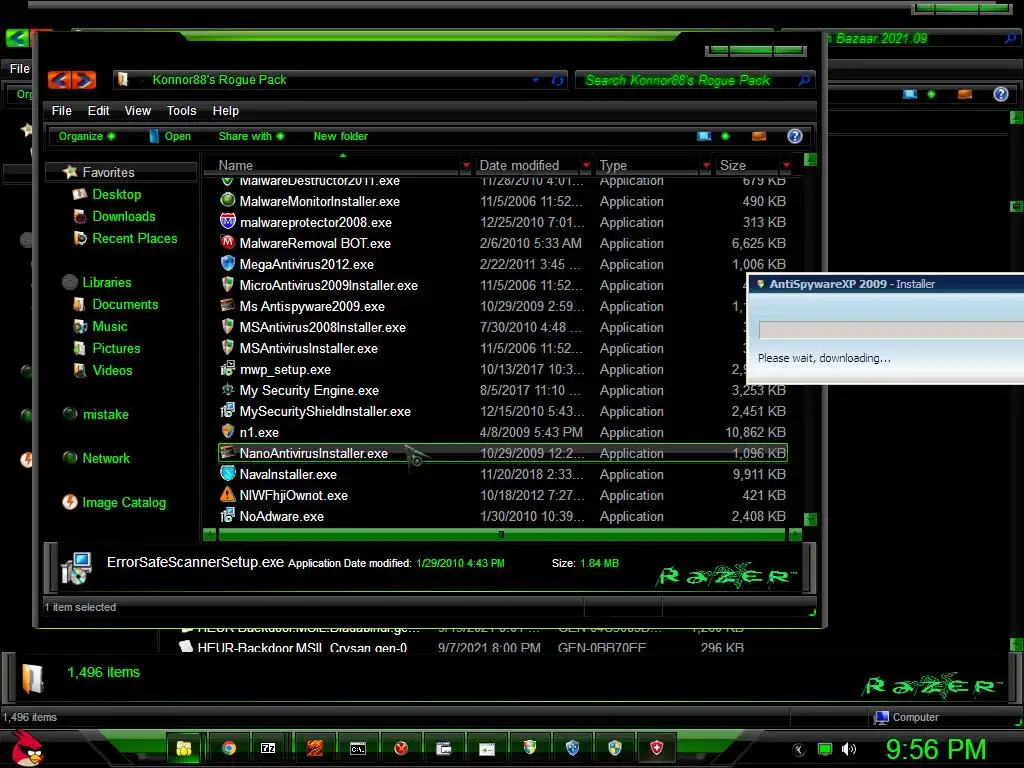This screenshot has height=768, width=1024.
Task: Open the Type column filter dropdown
Action: point(706,166)
